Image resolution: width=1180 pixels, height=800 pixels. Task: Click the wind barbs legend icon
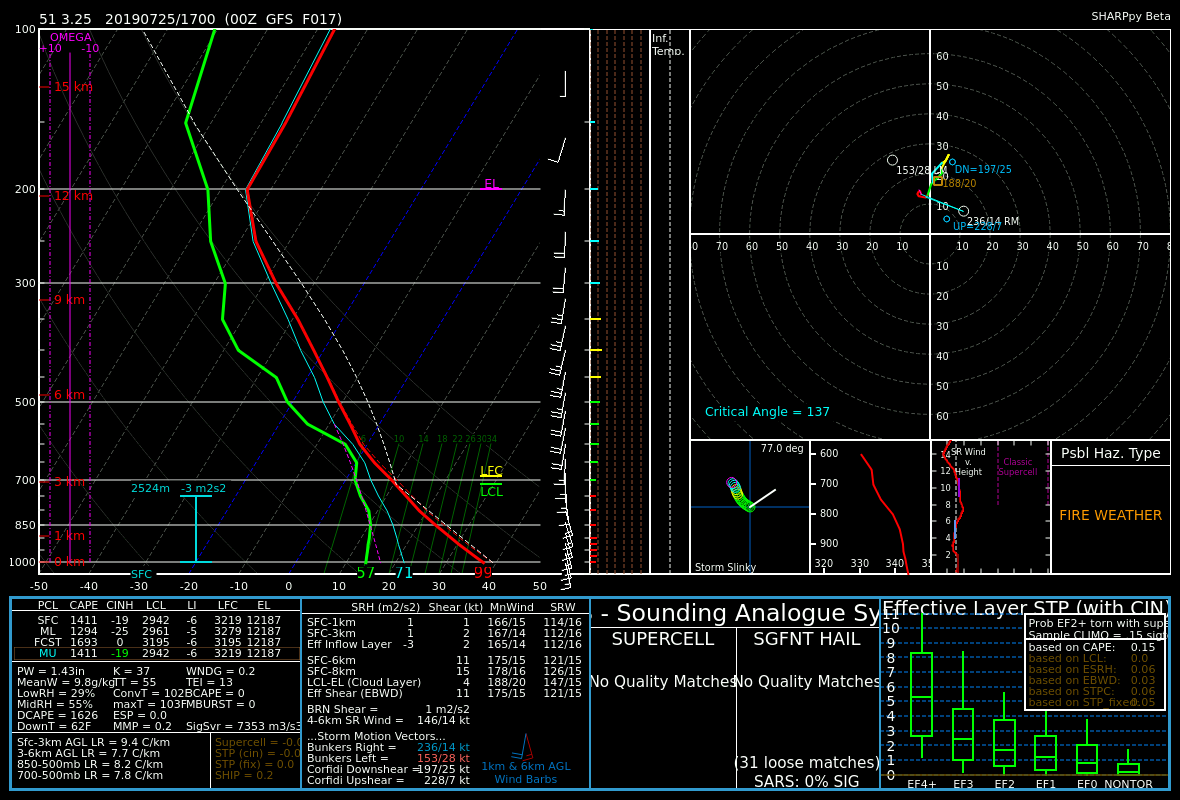pyautogui.click(x=522, y=747)
